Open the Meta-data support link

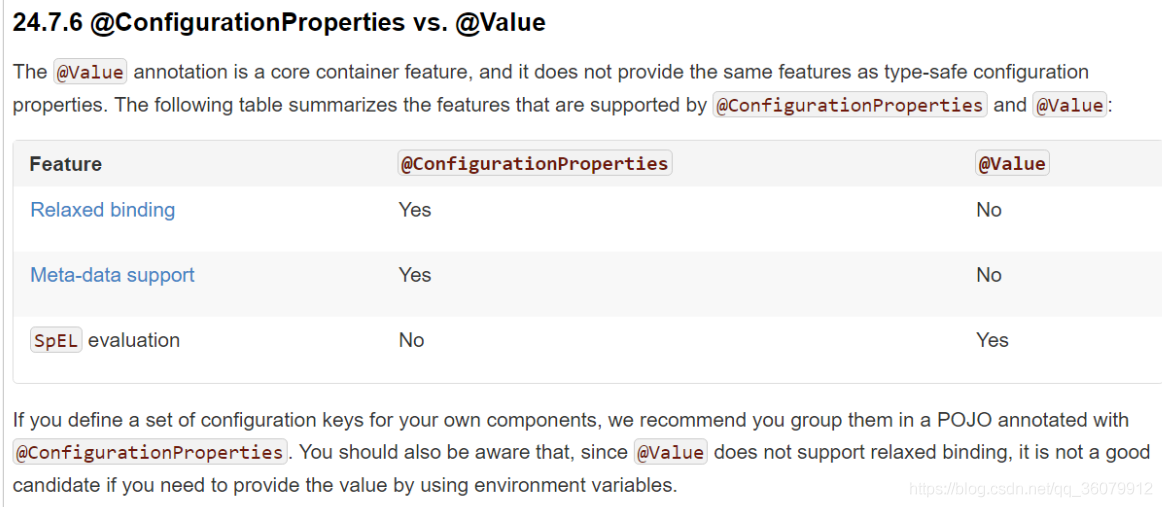click(112, 275)
